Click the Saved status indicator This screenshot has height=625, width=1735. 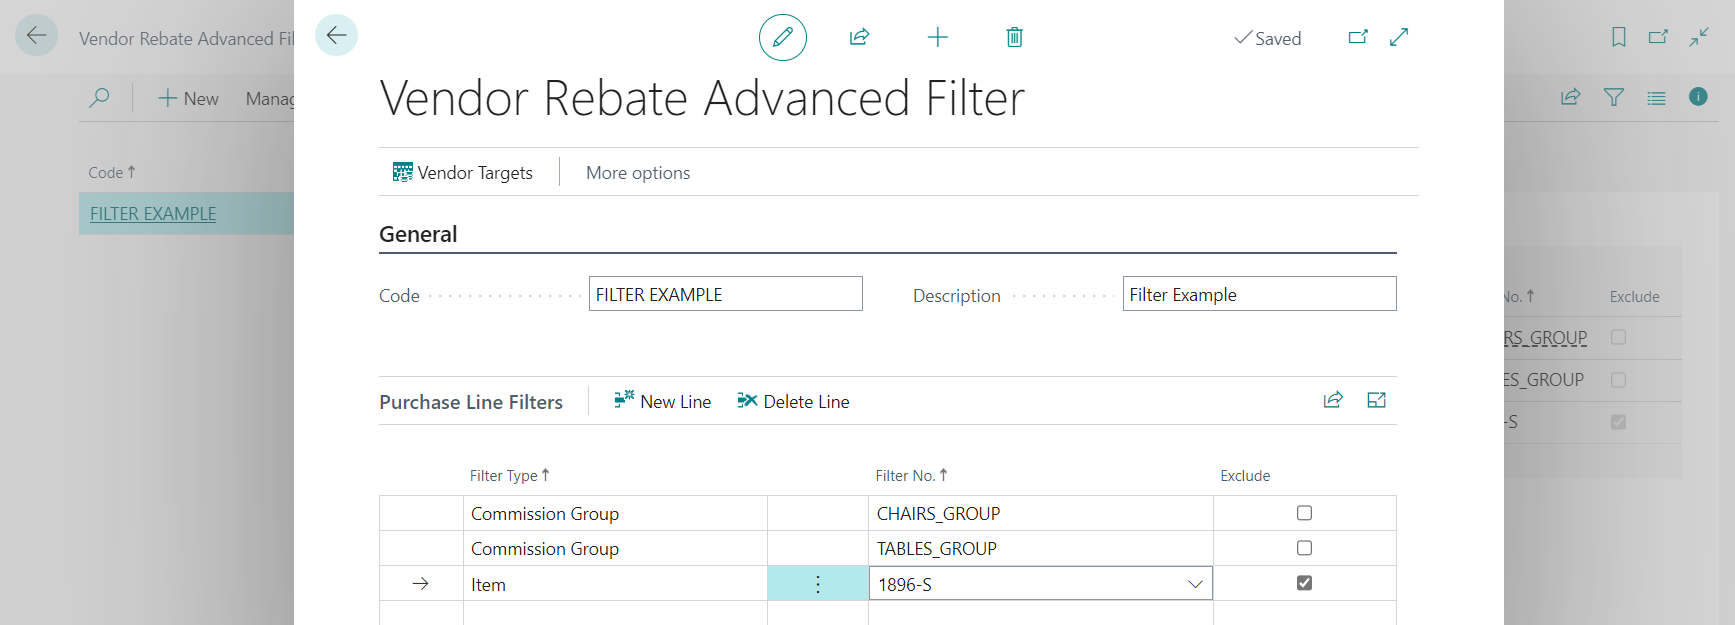tap(1268, 38)
